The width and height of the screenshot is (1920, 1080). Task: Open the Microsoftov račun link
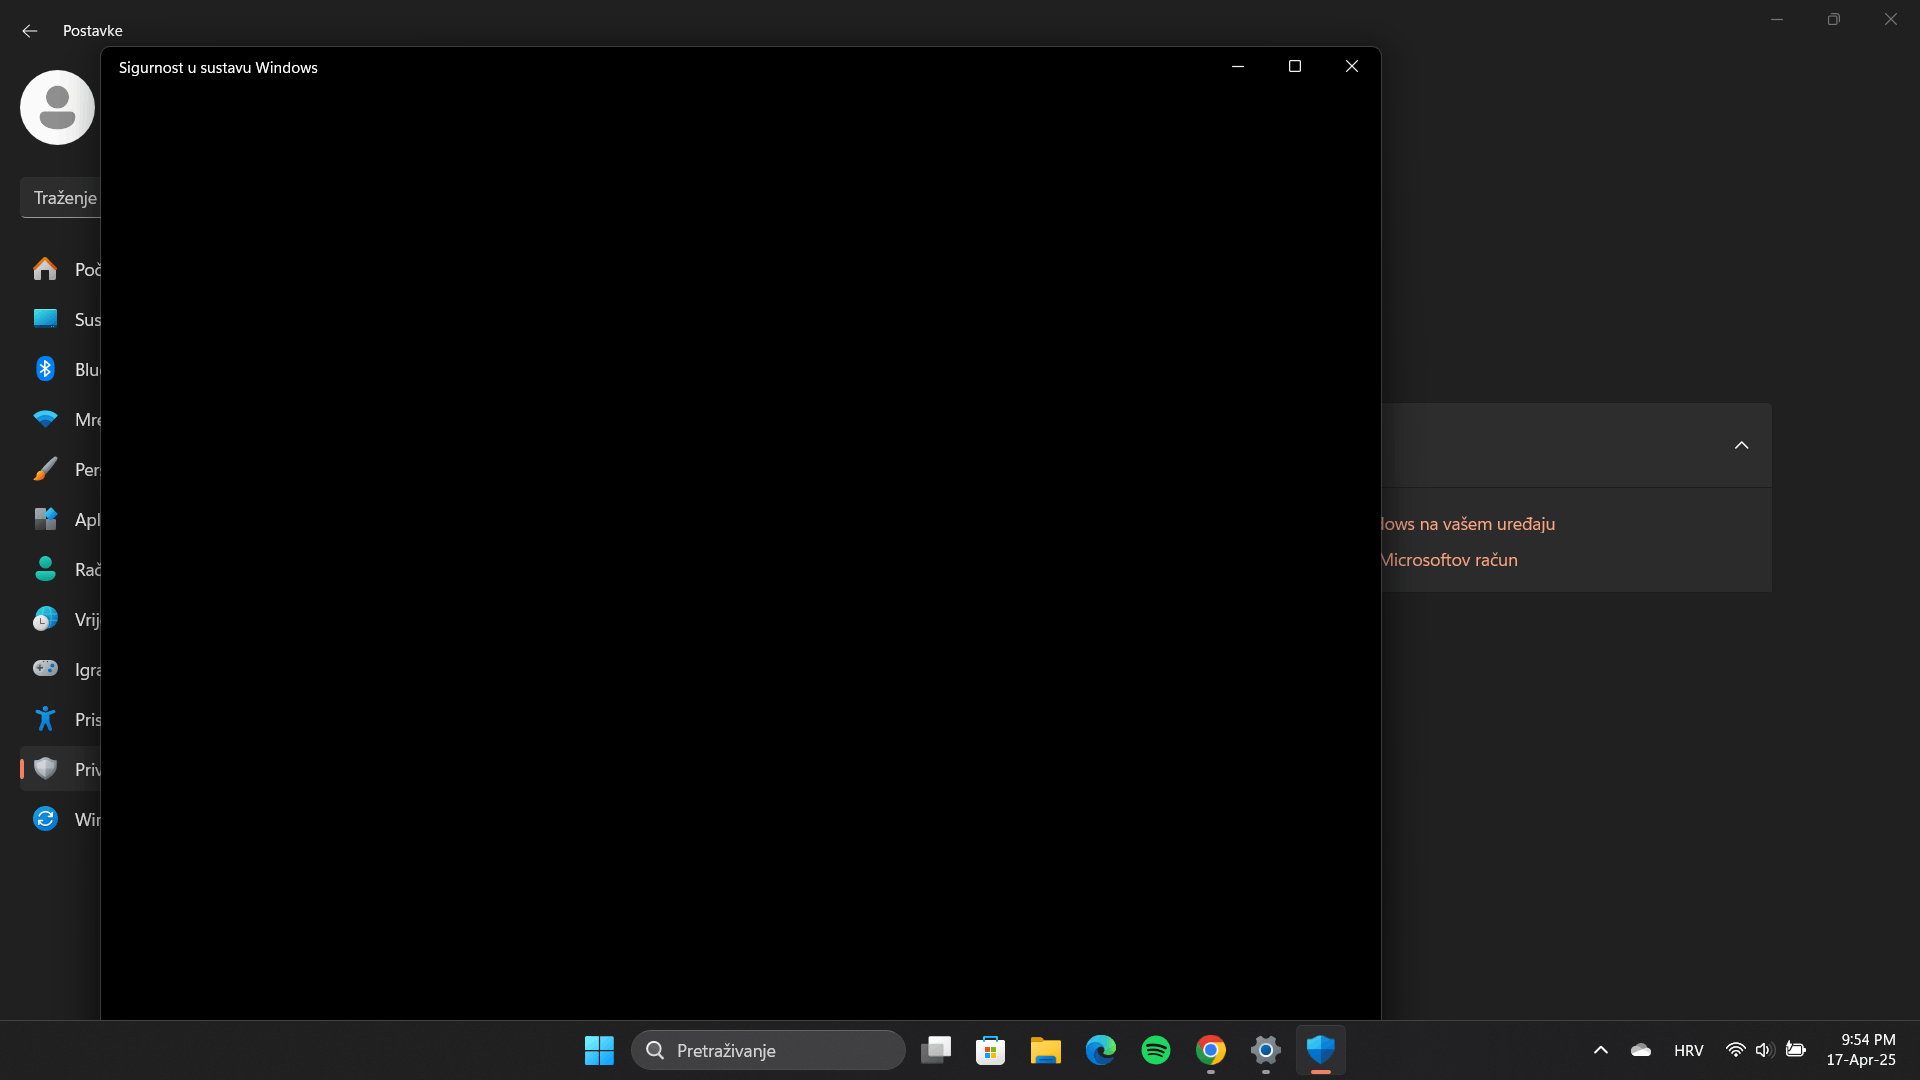coord(1448,560)
